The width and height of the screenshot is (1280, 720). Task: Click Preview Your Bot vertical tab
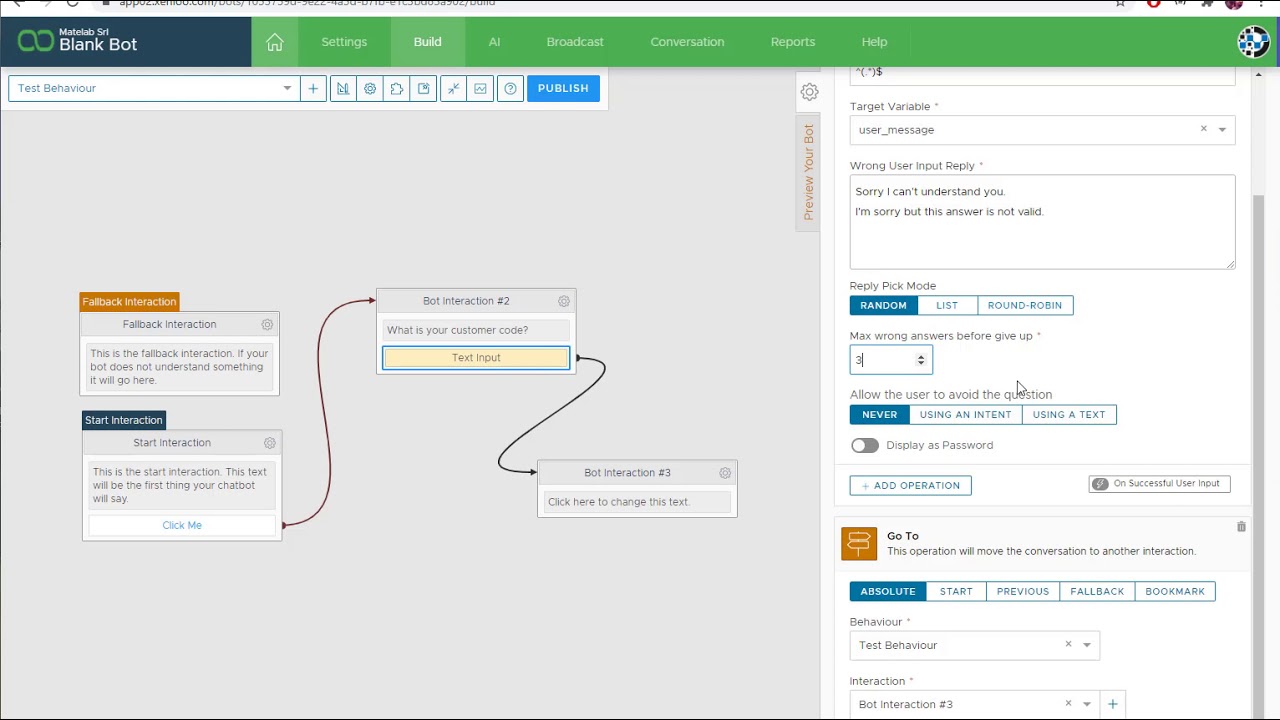(x=809, y=172)
